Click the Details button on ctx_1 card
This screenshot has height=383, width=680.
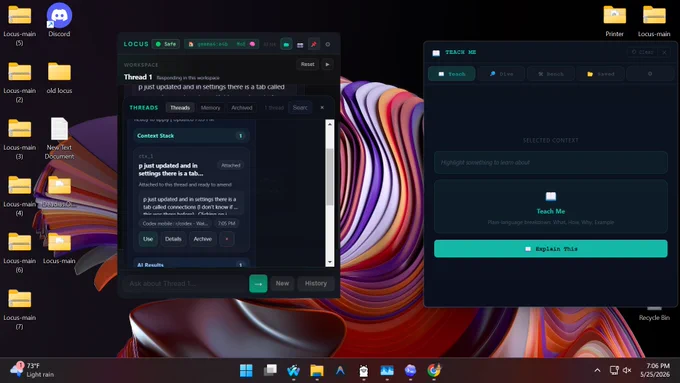[173, 239]
